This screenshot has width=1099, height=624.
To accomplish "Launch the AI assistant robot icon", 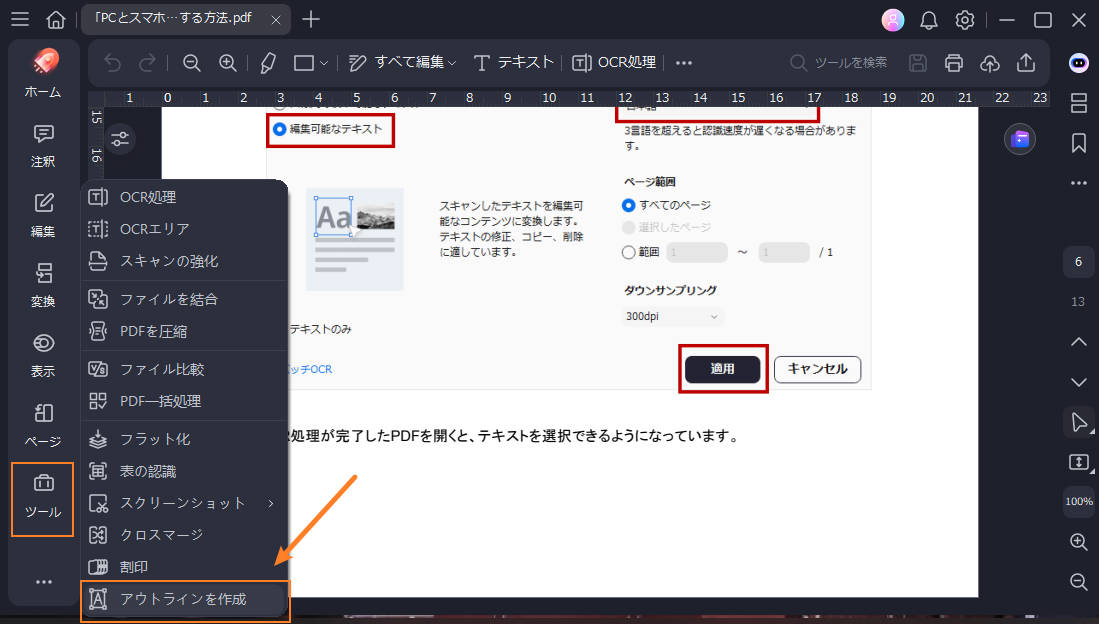I will (1077, 63).
